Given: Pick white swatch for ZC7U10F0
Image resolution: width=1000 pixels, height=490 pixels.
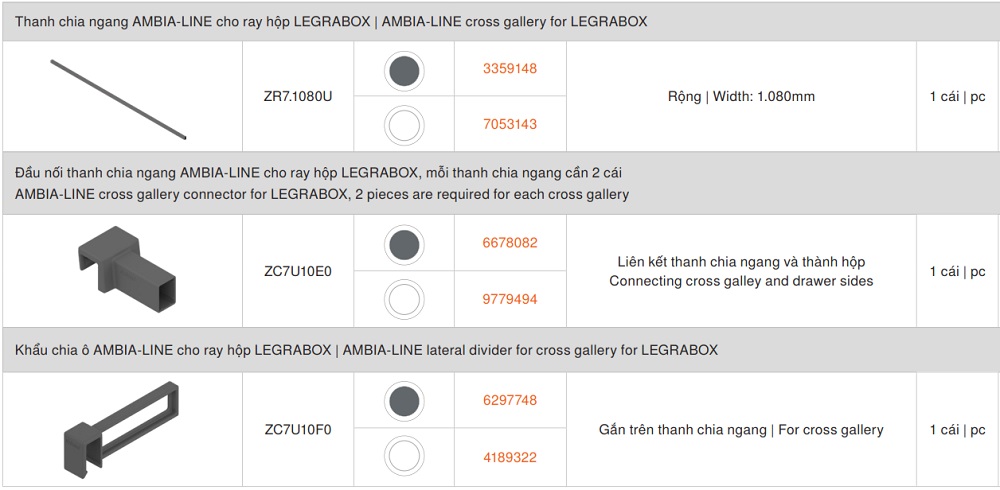Looking at the screenshot, I should tap(404, 457).
